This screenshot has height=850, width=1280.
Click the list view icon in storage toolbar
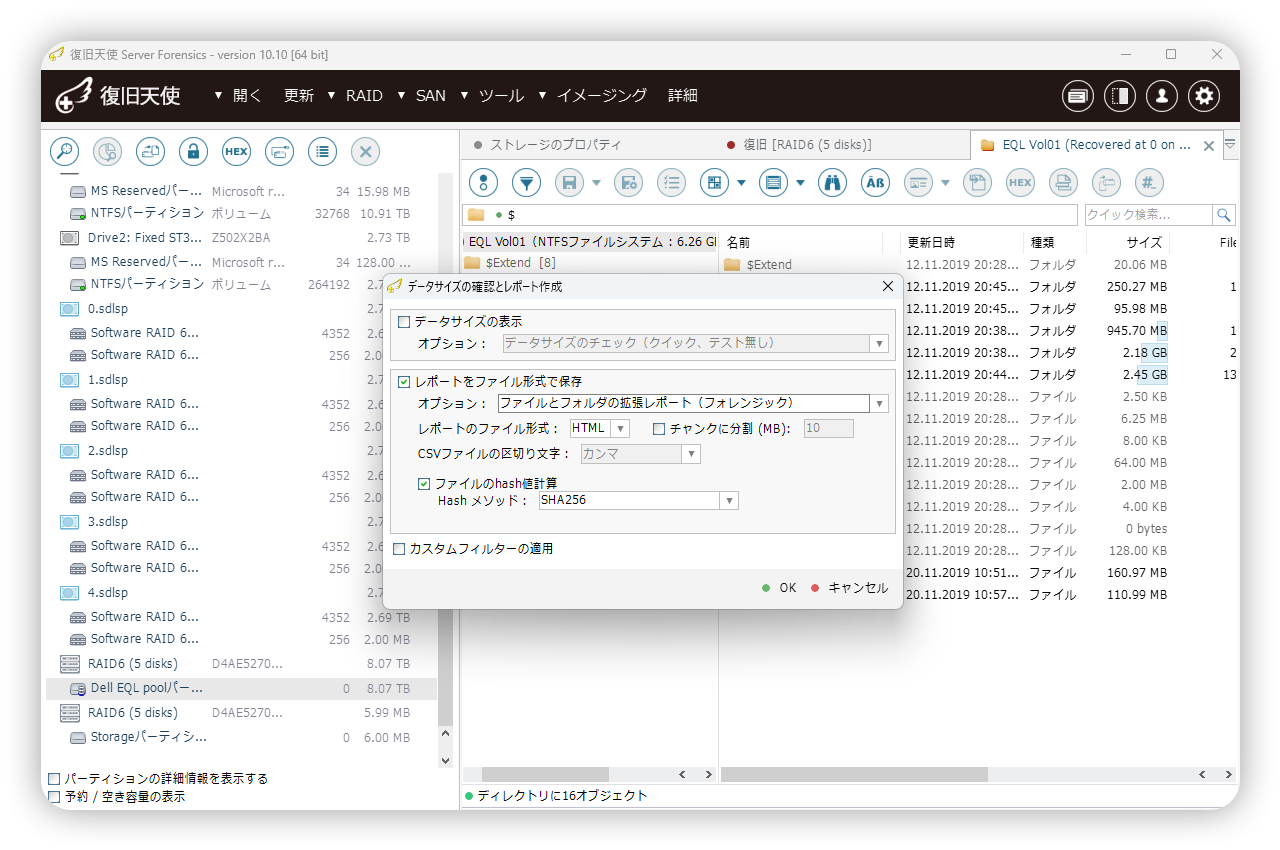click(322, 152)
